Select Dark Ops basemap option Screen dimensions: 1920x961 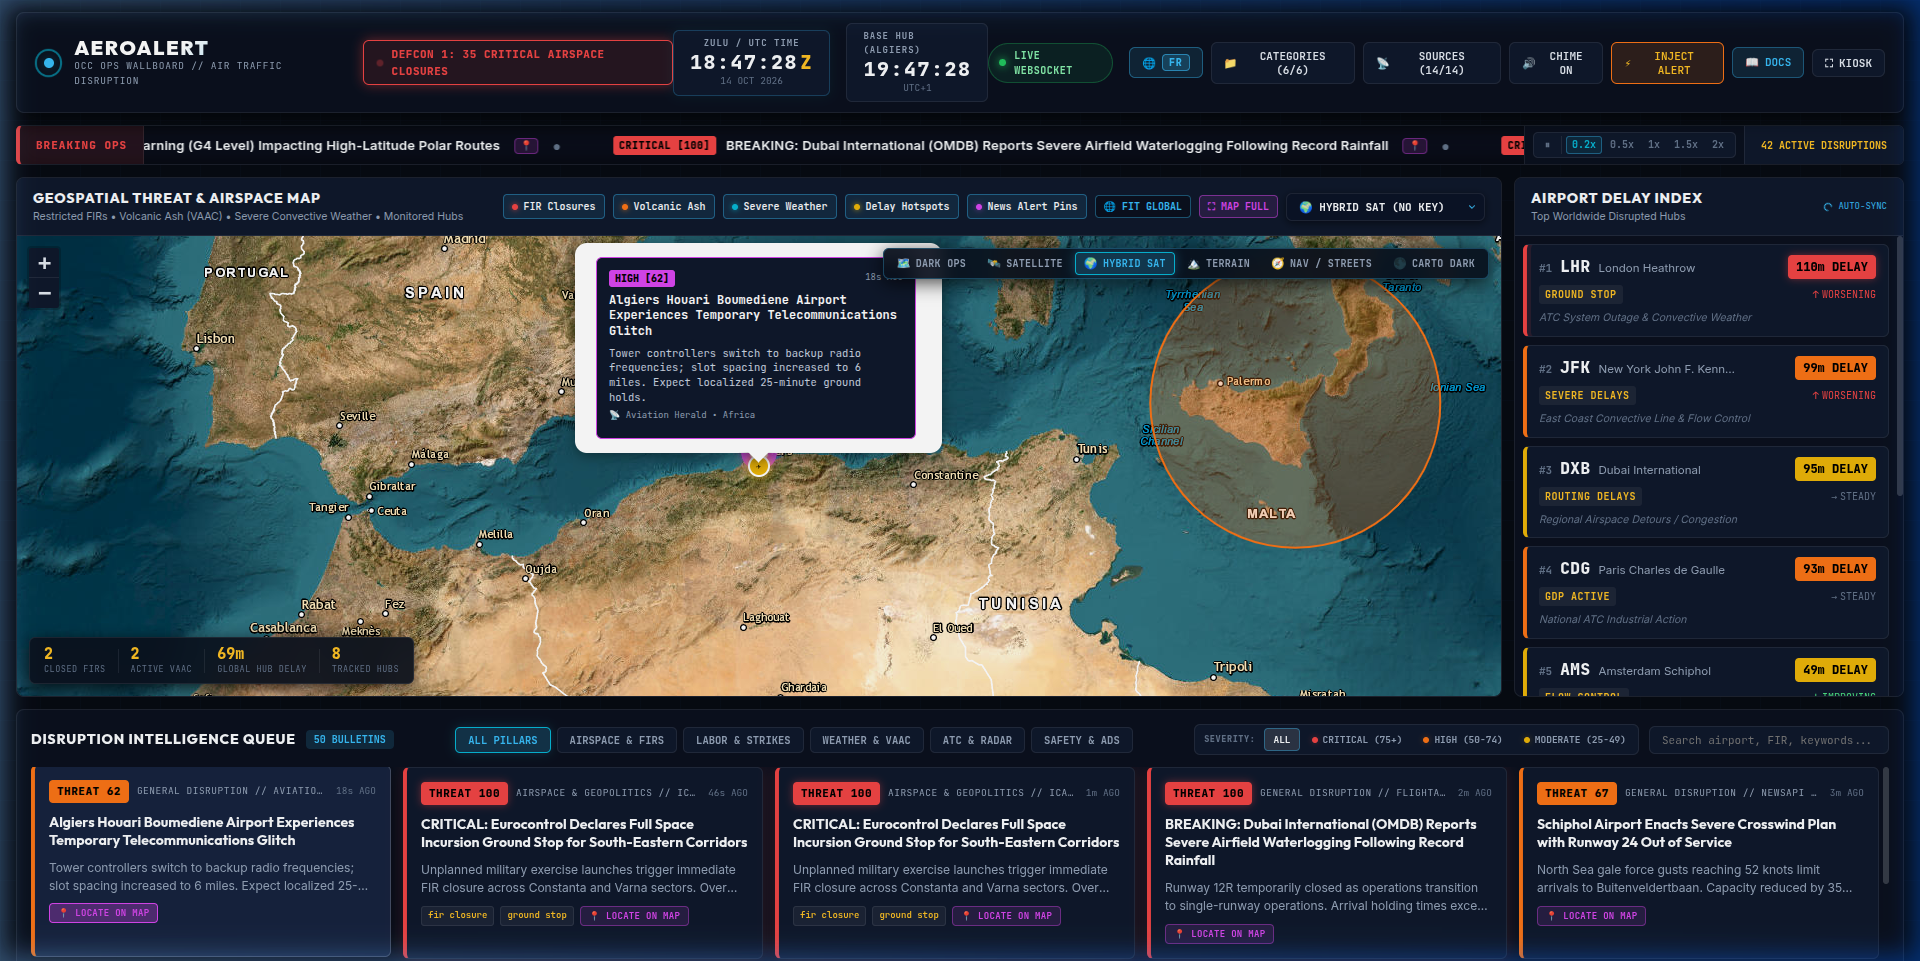click(931, 264)
